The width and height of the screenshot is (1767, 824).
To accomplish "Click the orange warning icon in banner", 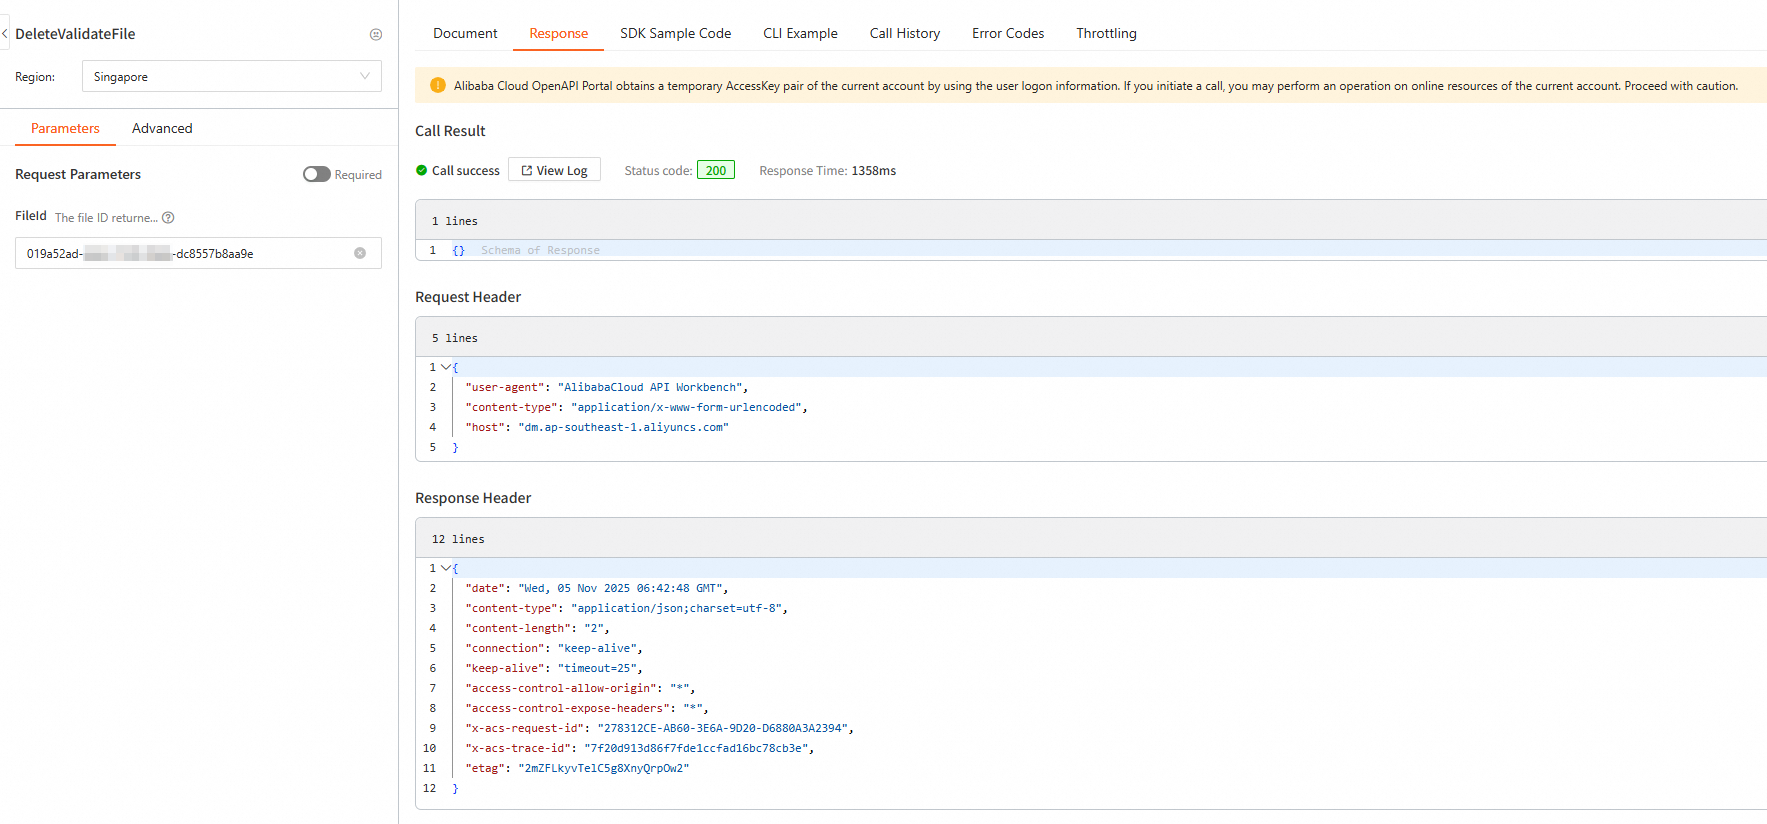I will tap(437, 86).
